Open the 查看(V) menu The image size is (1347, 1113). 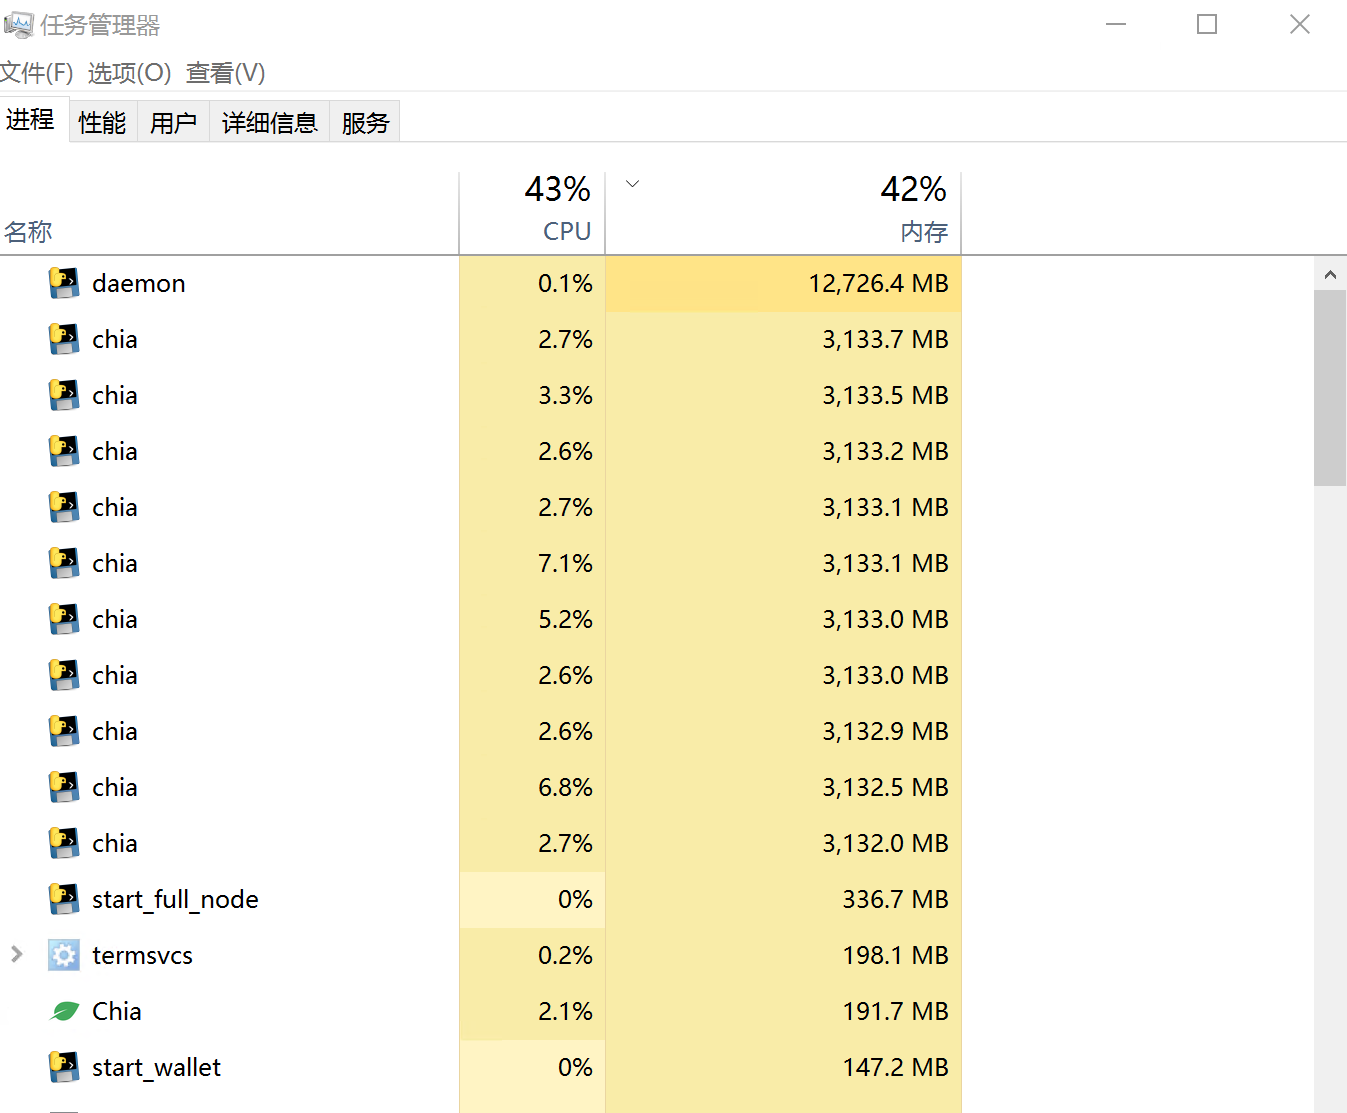226,73
